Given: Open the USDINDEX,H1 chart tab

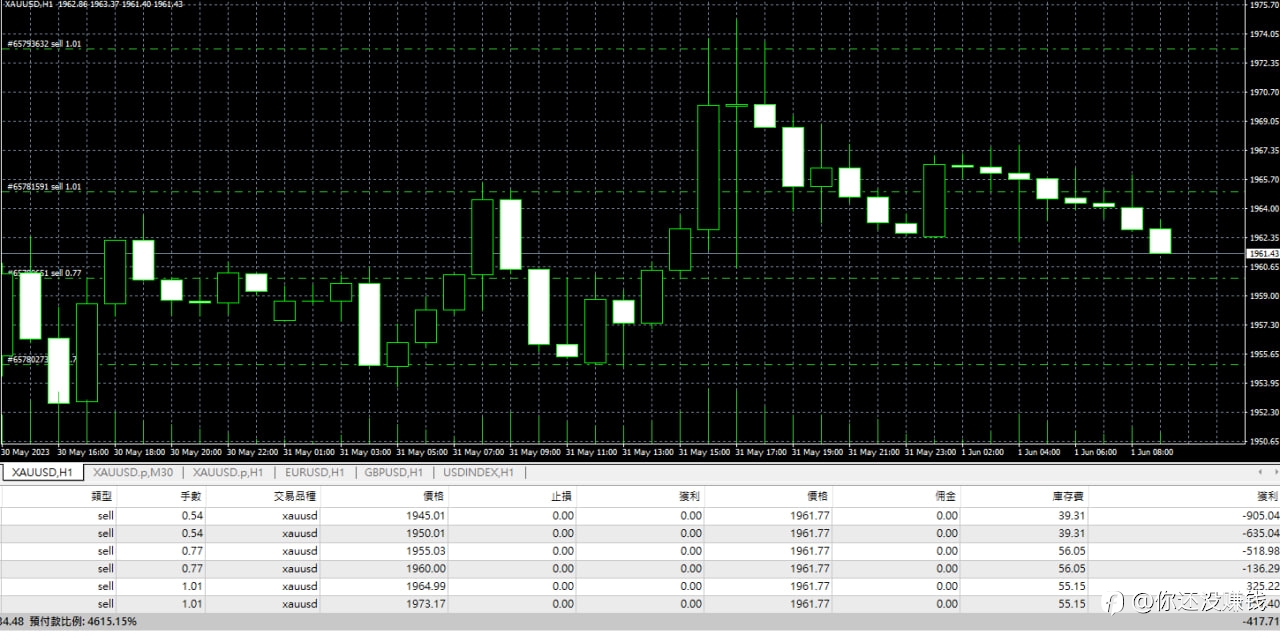Looking at the screenshot, I should point(478,472).
